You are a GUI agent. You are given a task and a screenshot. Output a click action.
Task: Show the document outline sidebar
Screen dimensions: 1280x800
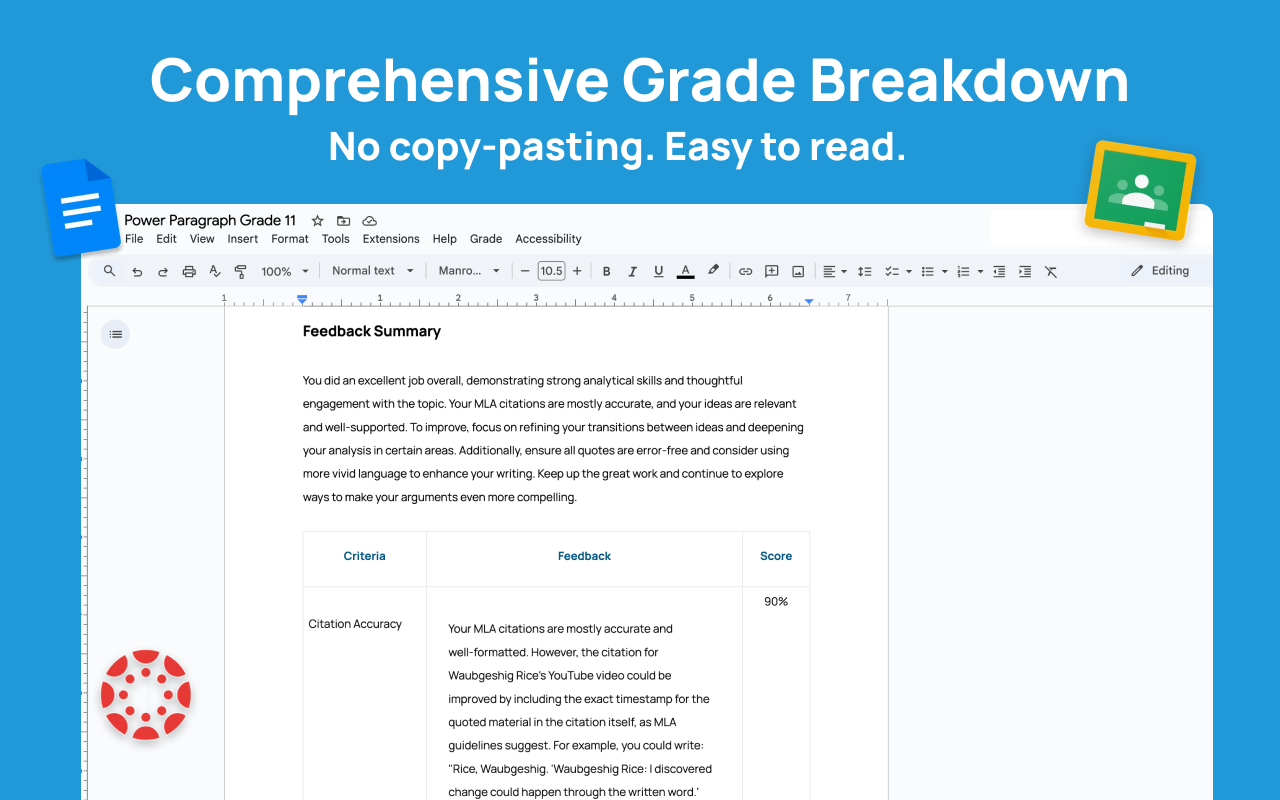115,334
